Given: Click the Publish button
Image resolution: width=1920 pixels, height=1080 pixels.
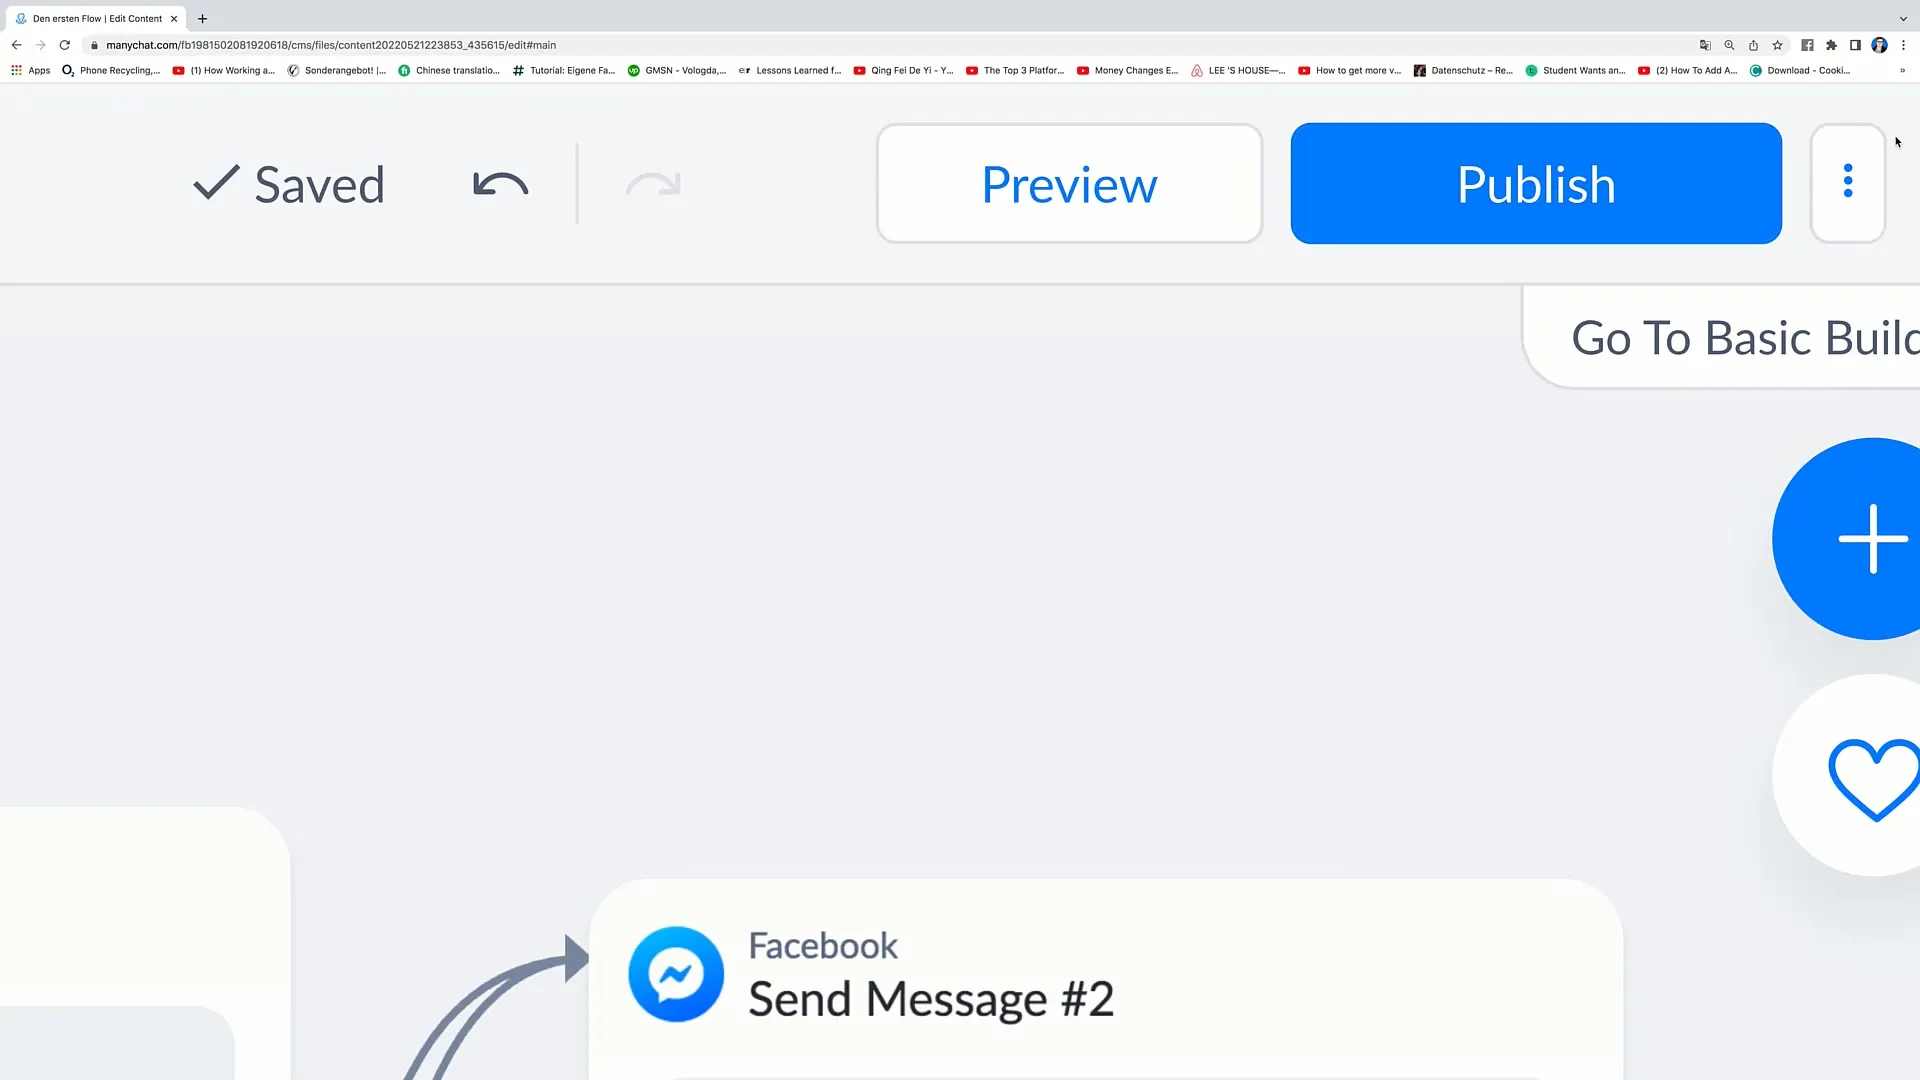Looking at the screenshot, I should point(1535,183).
